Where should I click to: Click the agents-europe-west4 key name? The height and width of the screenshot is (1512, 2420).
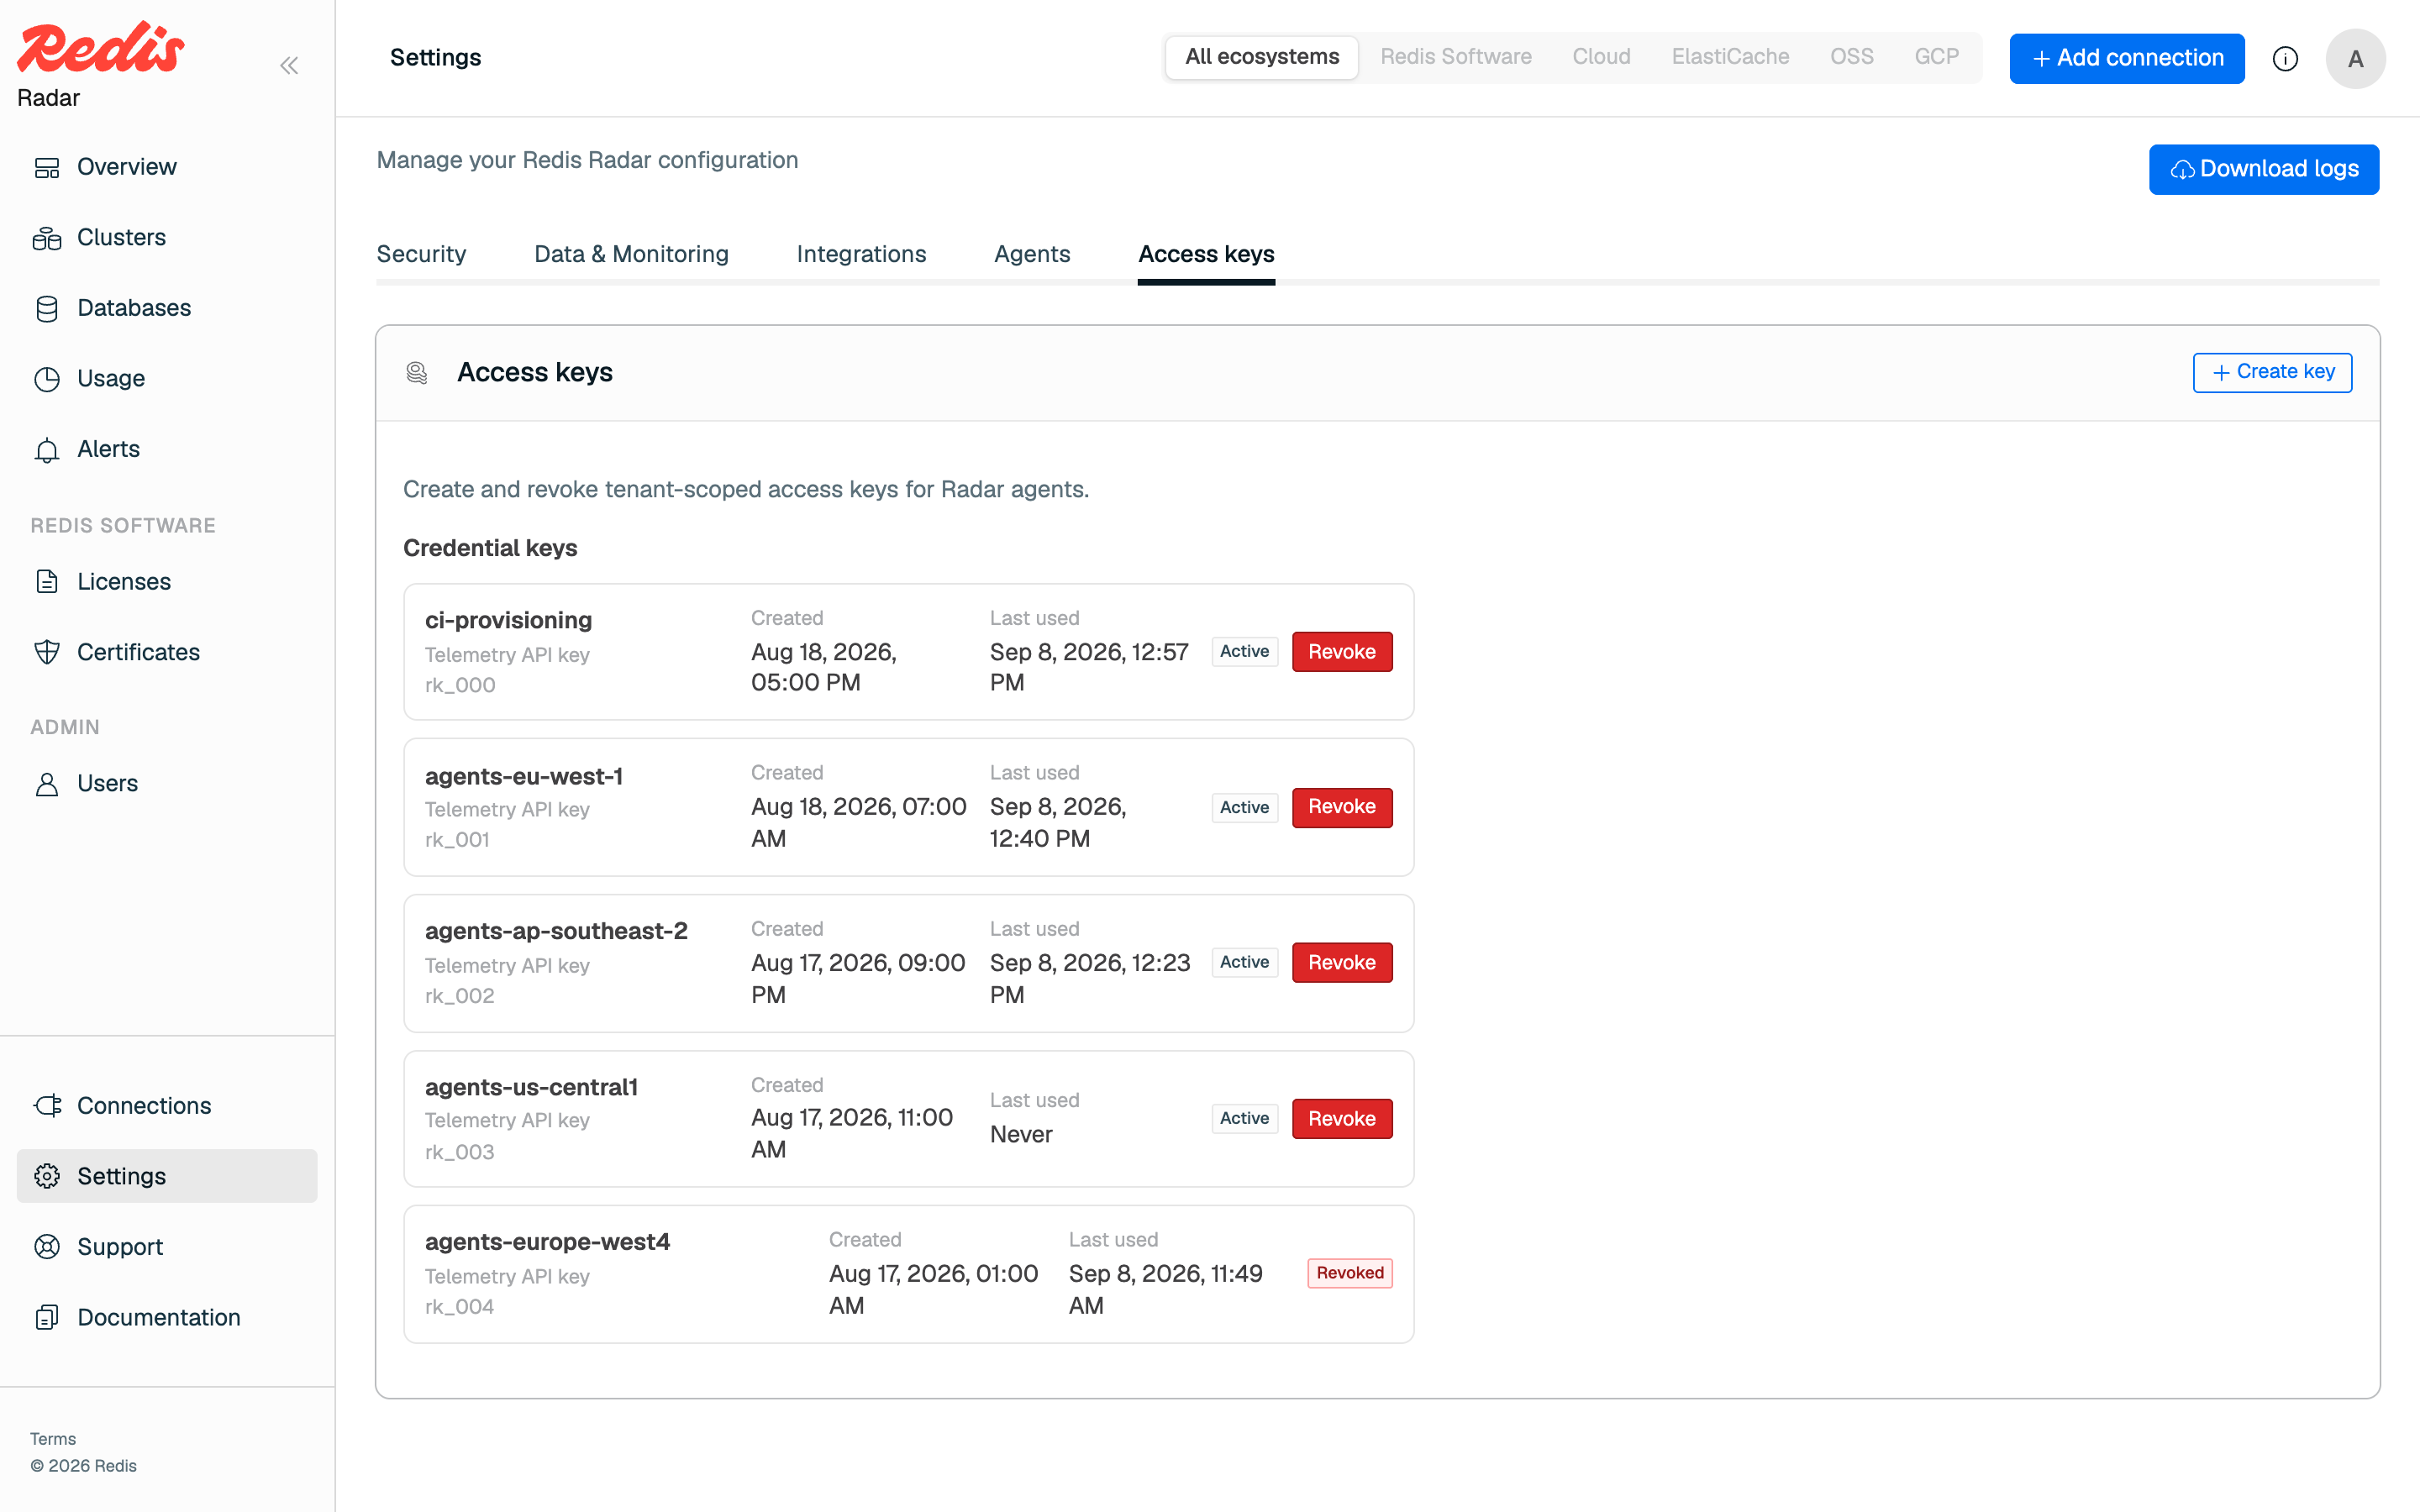(547, 1242)
